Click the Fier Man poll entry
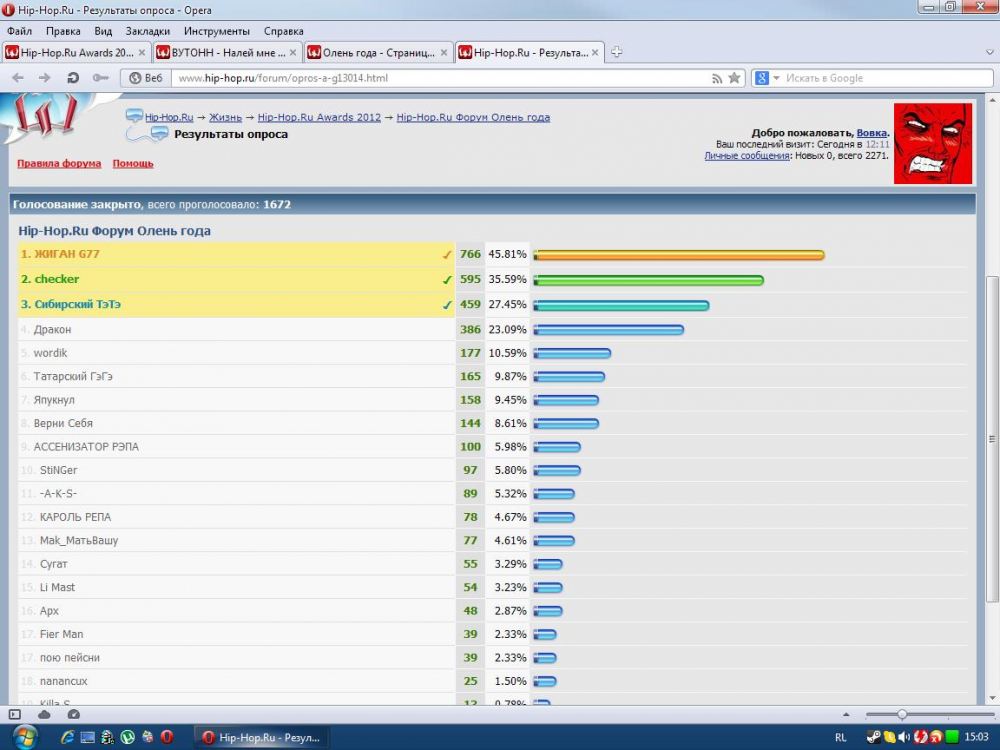Screen dimensions: 1000x750 [61, 635]
